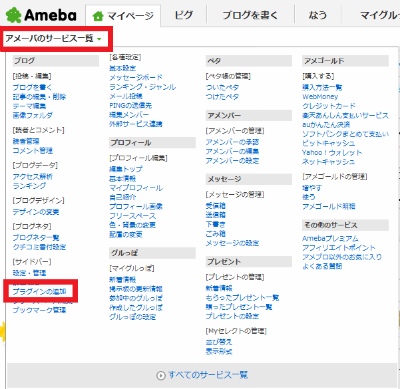The image size is (400, 389).
Task: Click the circle arrow icon beside すべてのサービス一覧
Action: [161, 375]
